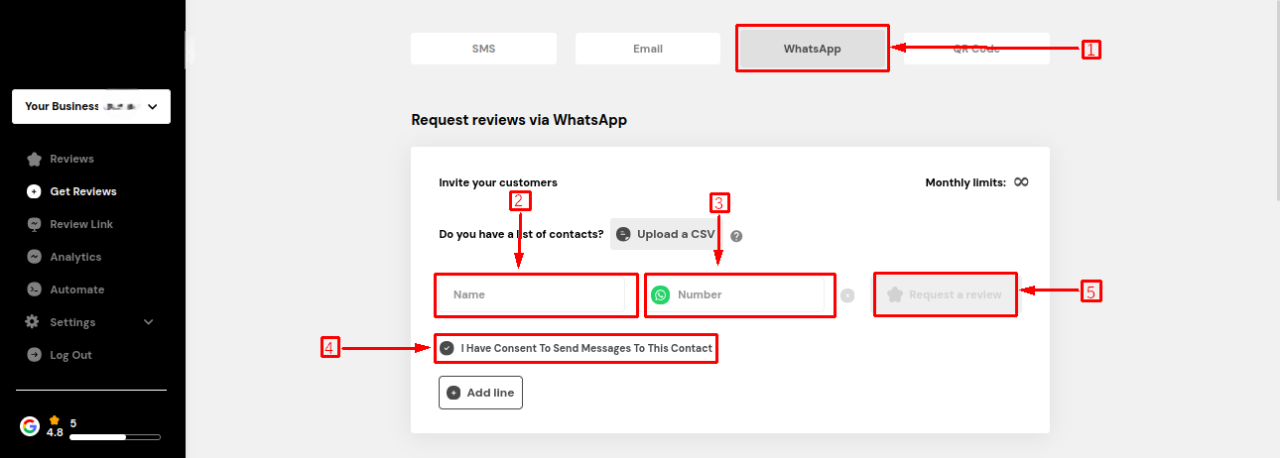Switch to the Email tab

click(647, 49)
